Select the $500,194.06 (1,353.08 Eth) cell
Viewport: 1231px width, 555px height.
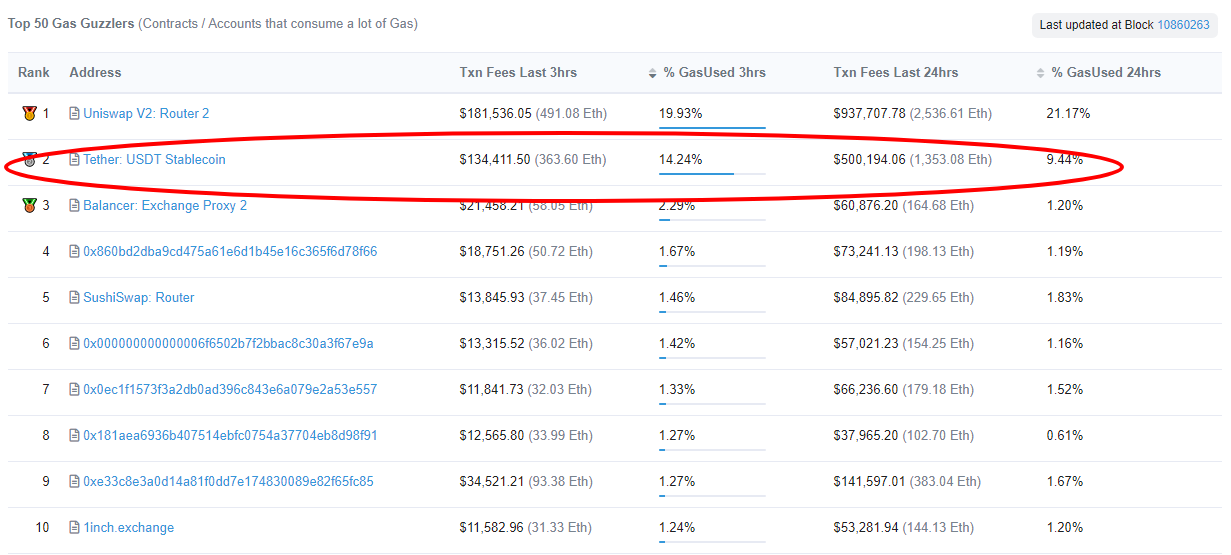point(913,159)
